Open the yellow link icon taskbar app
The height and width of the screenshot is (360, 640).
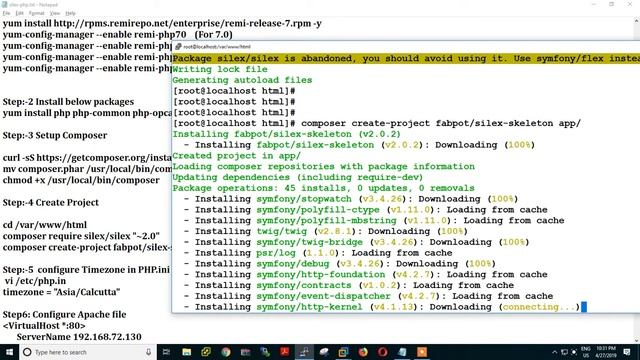[206, 352]
